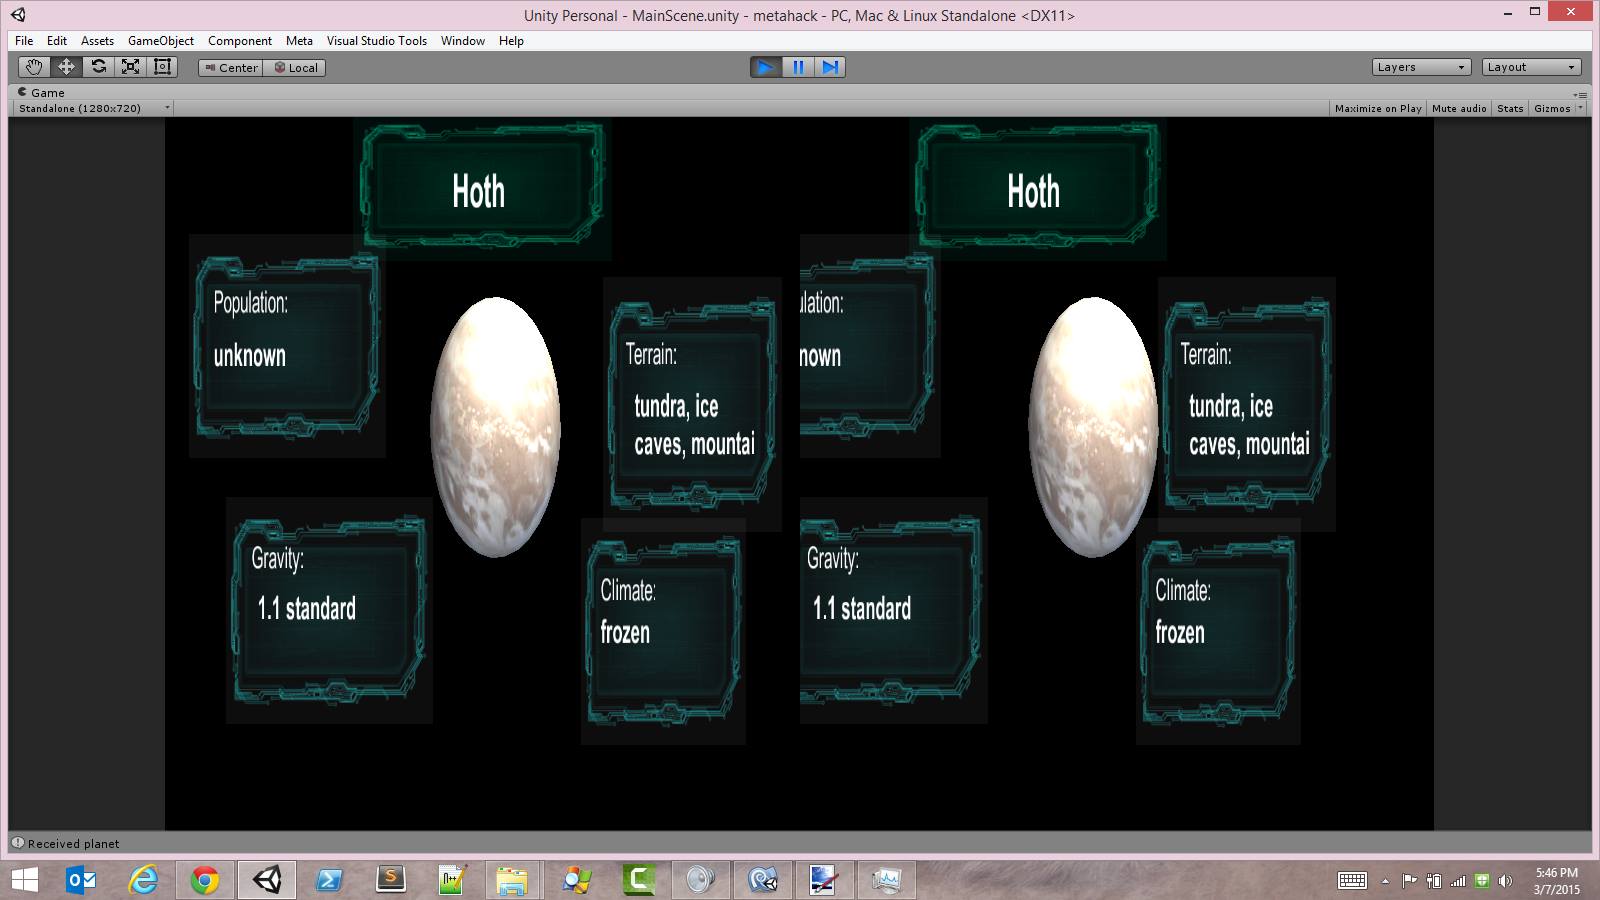
Task: Open the notepad-with-pencil taskbar app
Action: pyautogui.click(x=453, y=880)
